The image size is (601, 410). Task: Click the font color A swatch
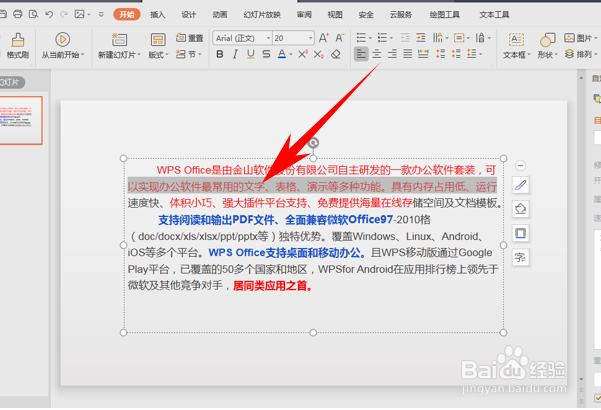tap(282, 54)
